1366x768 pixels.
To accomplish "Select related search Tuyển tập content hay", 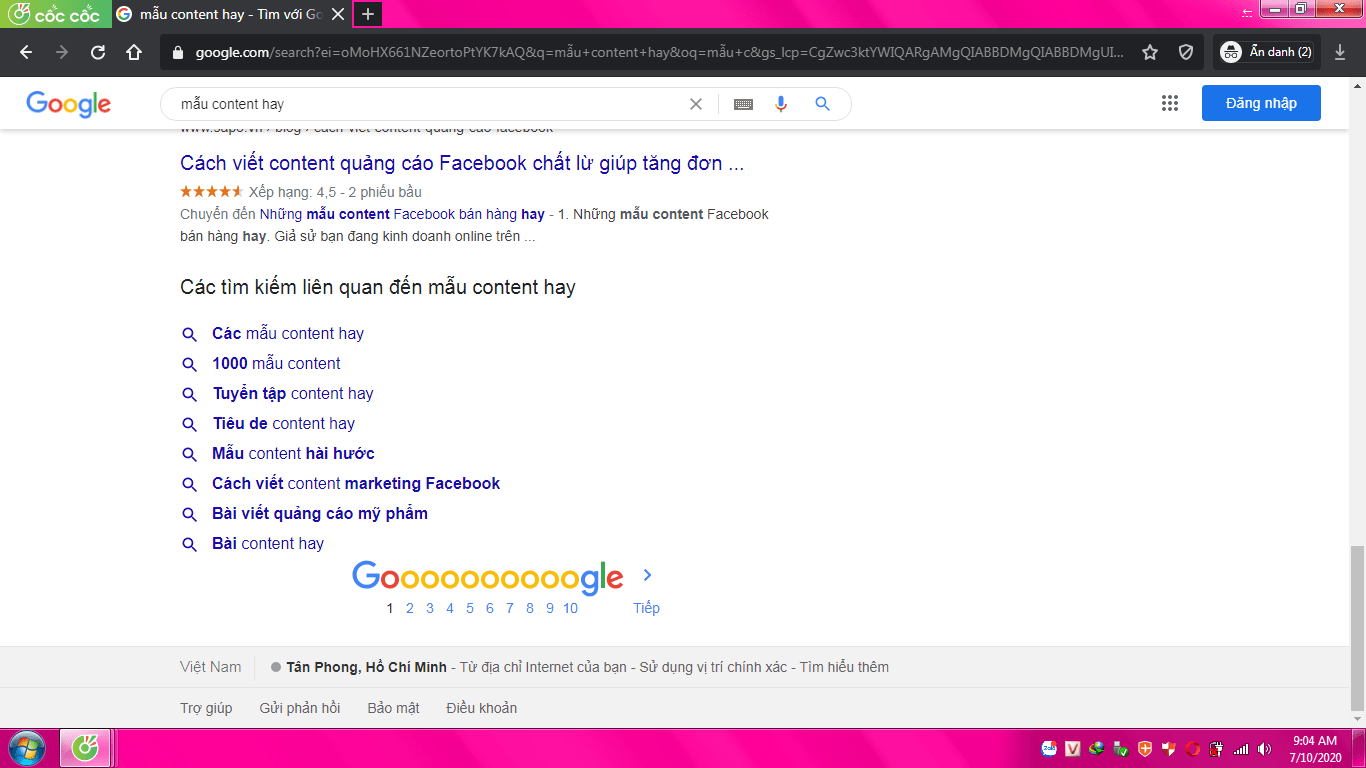I will (293, 394).
